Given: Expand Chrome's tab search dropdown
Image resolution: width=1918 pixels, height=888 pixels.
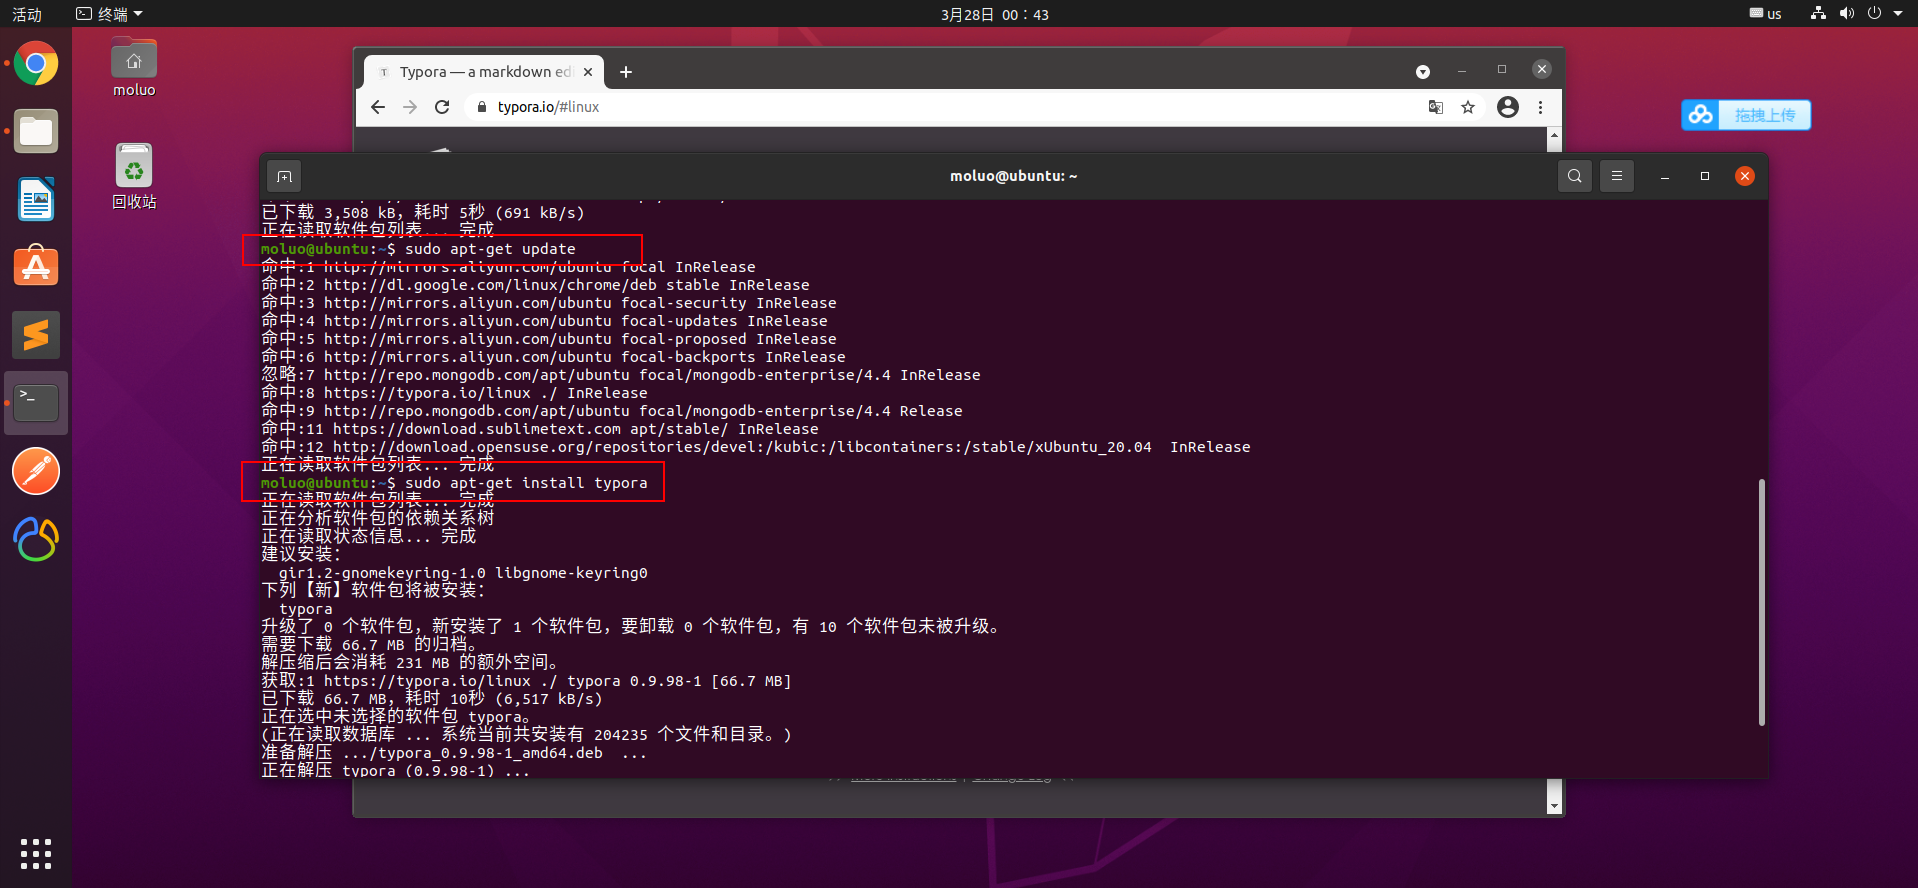Looking at the screenshot, I should click(x=1423, y=72).
